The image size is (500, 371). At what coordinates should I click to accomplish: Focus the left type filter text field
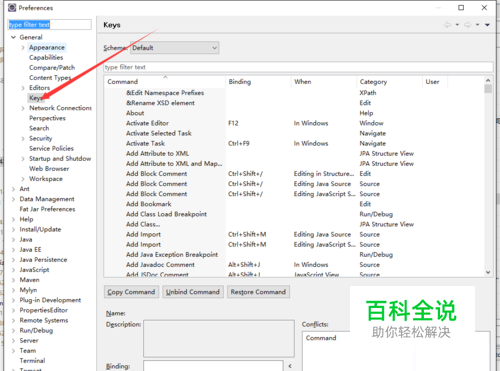[x=49, y=25]
